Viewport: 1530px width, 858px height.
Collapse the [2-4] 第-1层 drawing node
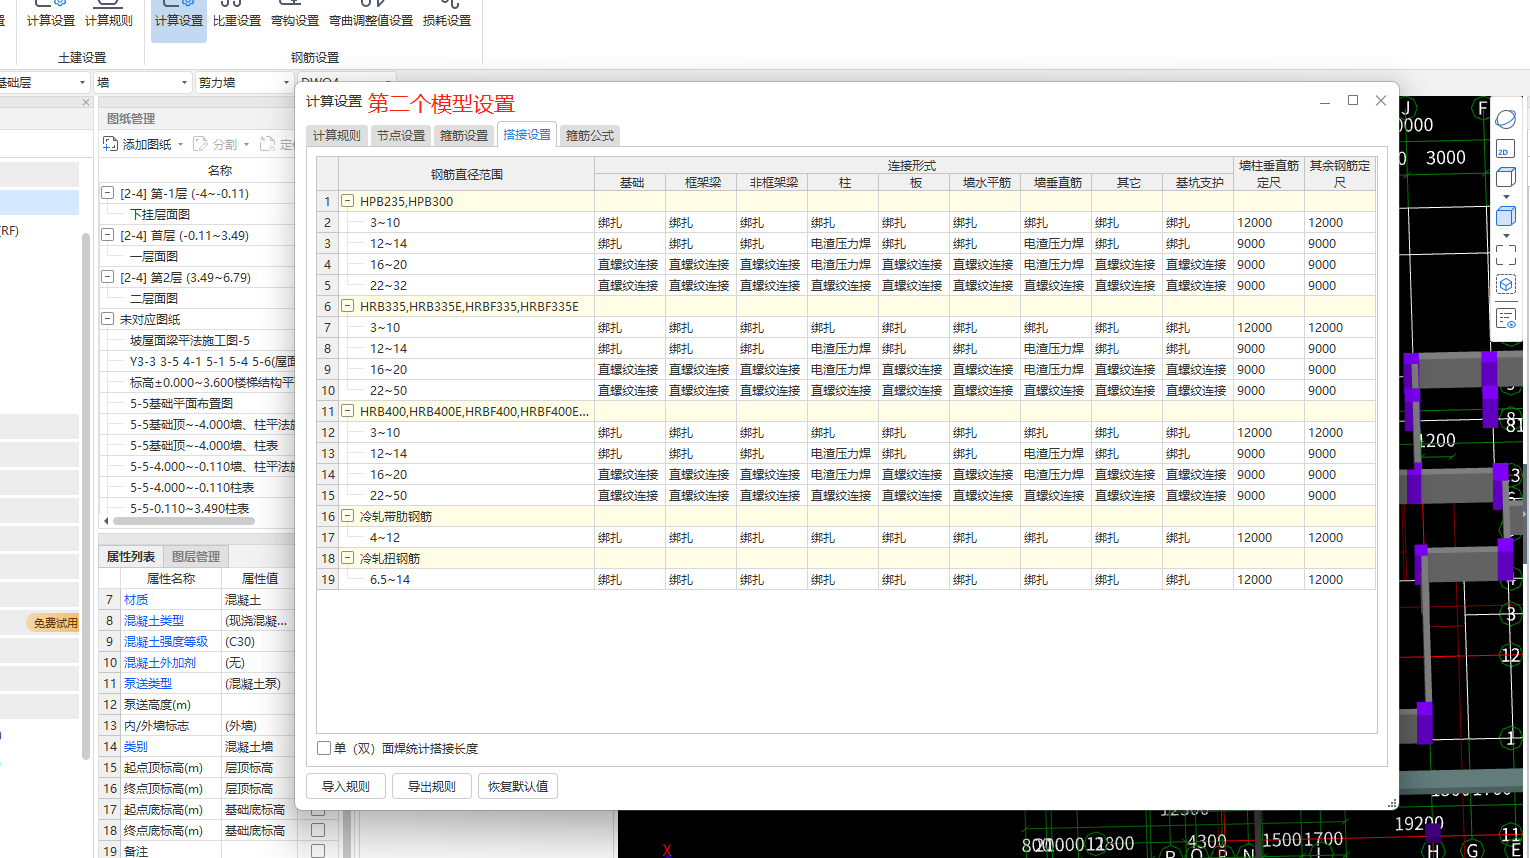(x=107, y=193)
